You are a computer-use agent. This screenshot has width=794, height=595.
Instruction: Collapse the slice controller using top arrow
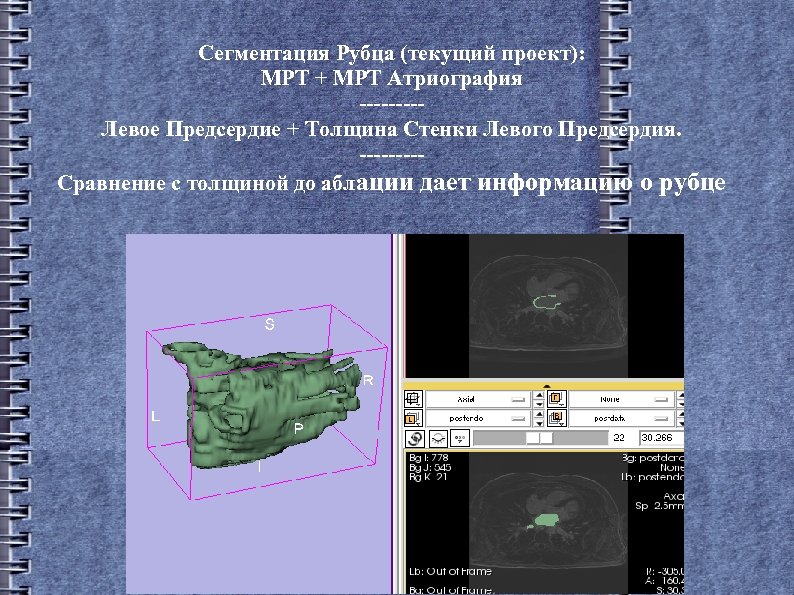546,386
